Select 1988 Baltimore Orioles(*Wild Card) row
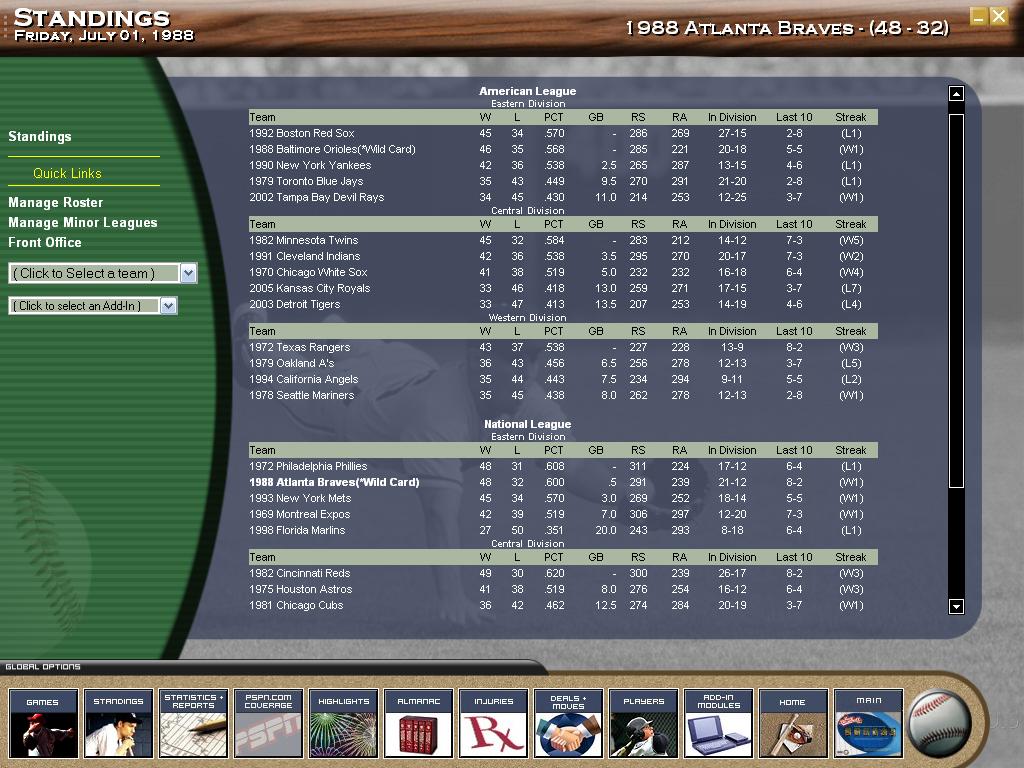This screenshot has width=1024, height=768. tap(563, 149)
